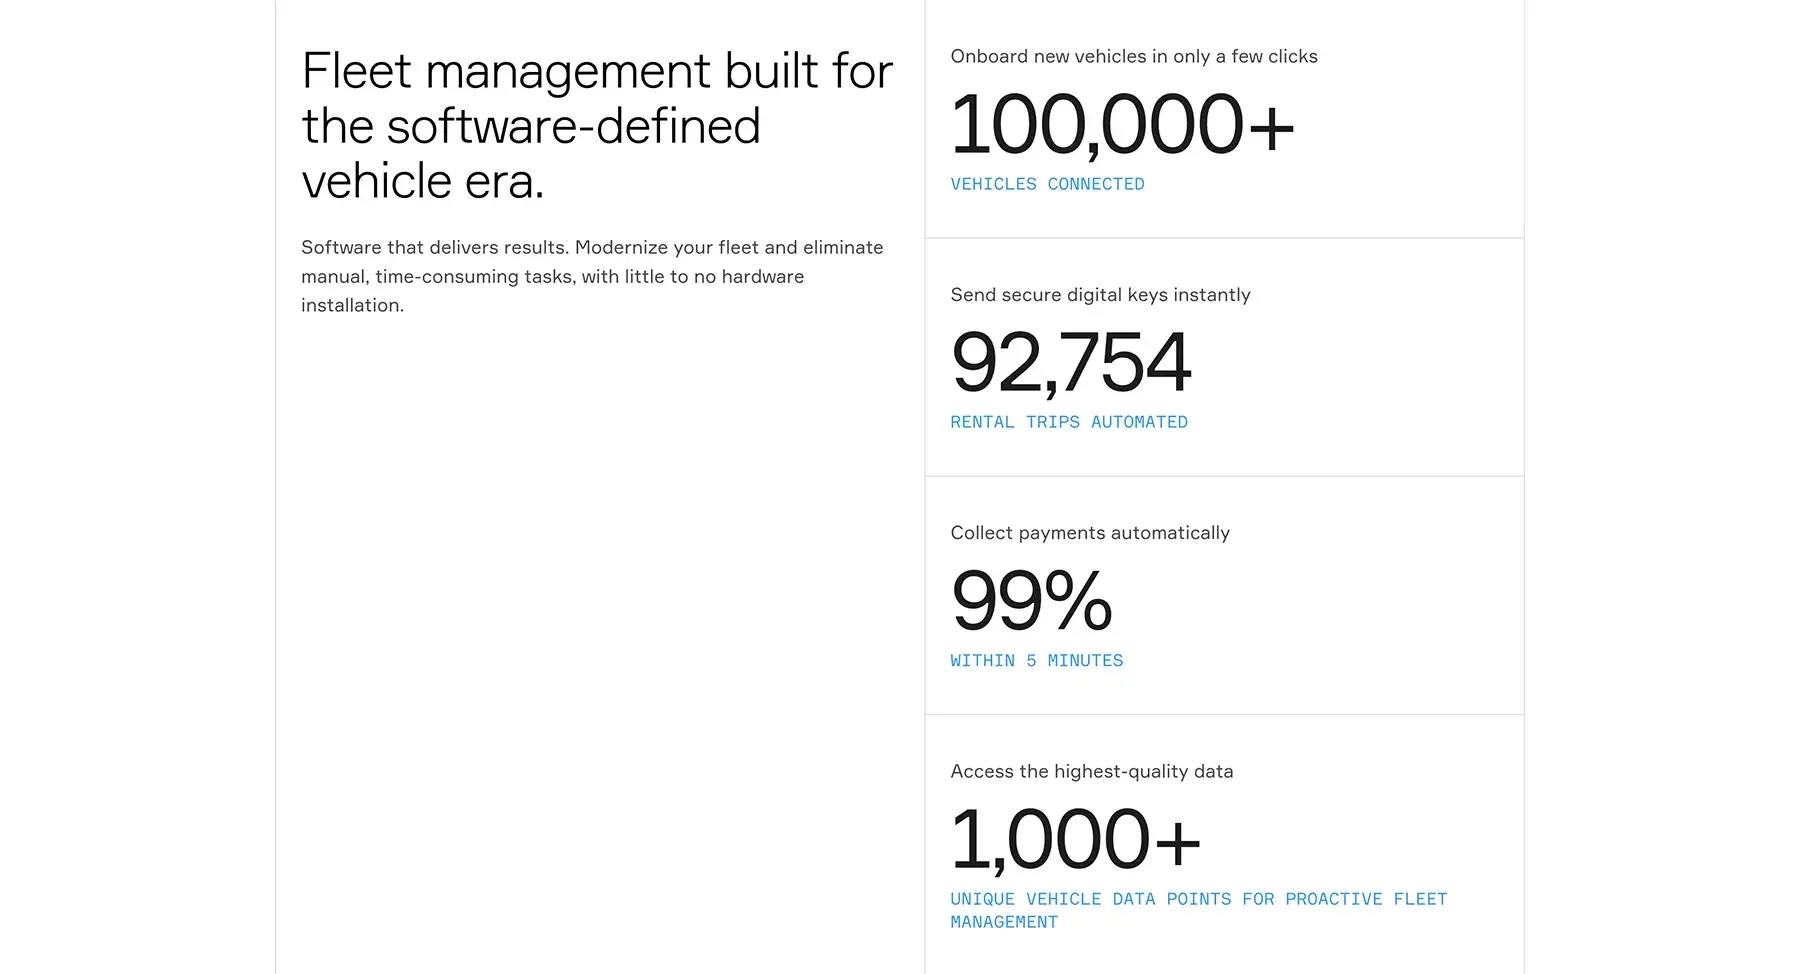Click "vehicle era." at the heading's end

click(x=422, y=182)
